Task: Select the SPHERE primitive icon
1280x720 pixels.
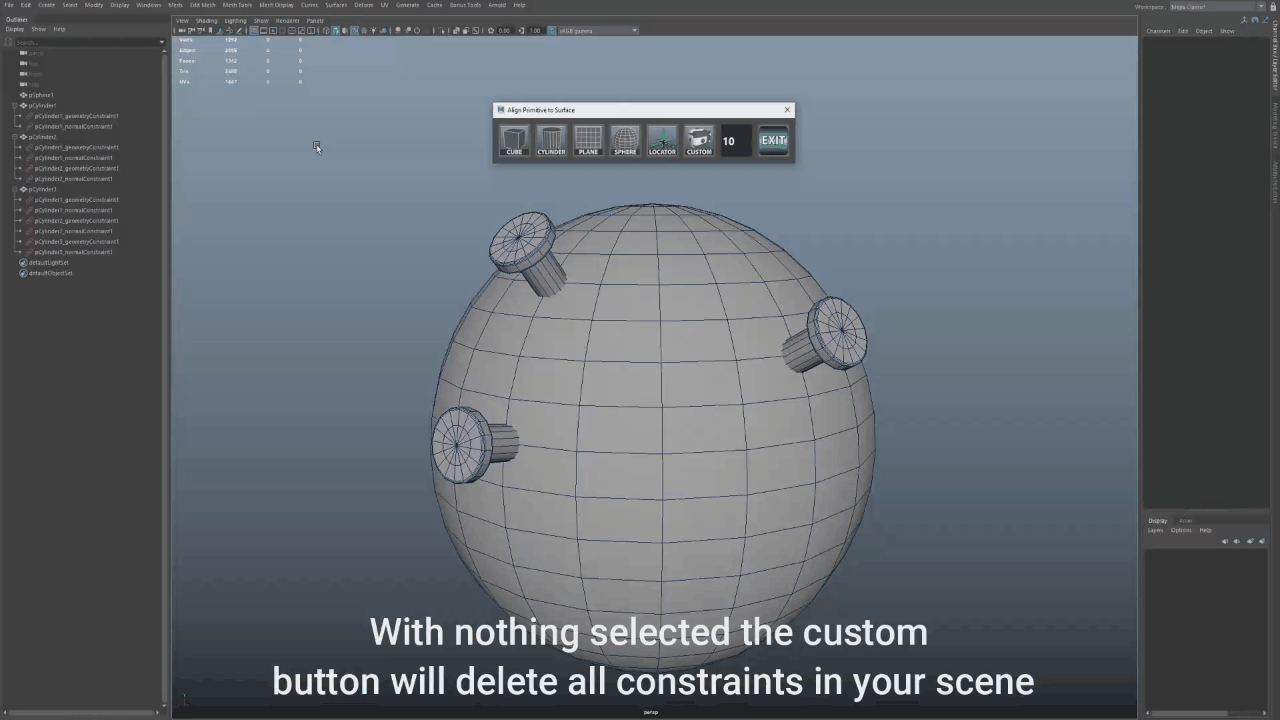Action: [x=625, y=140]
